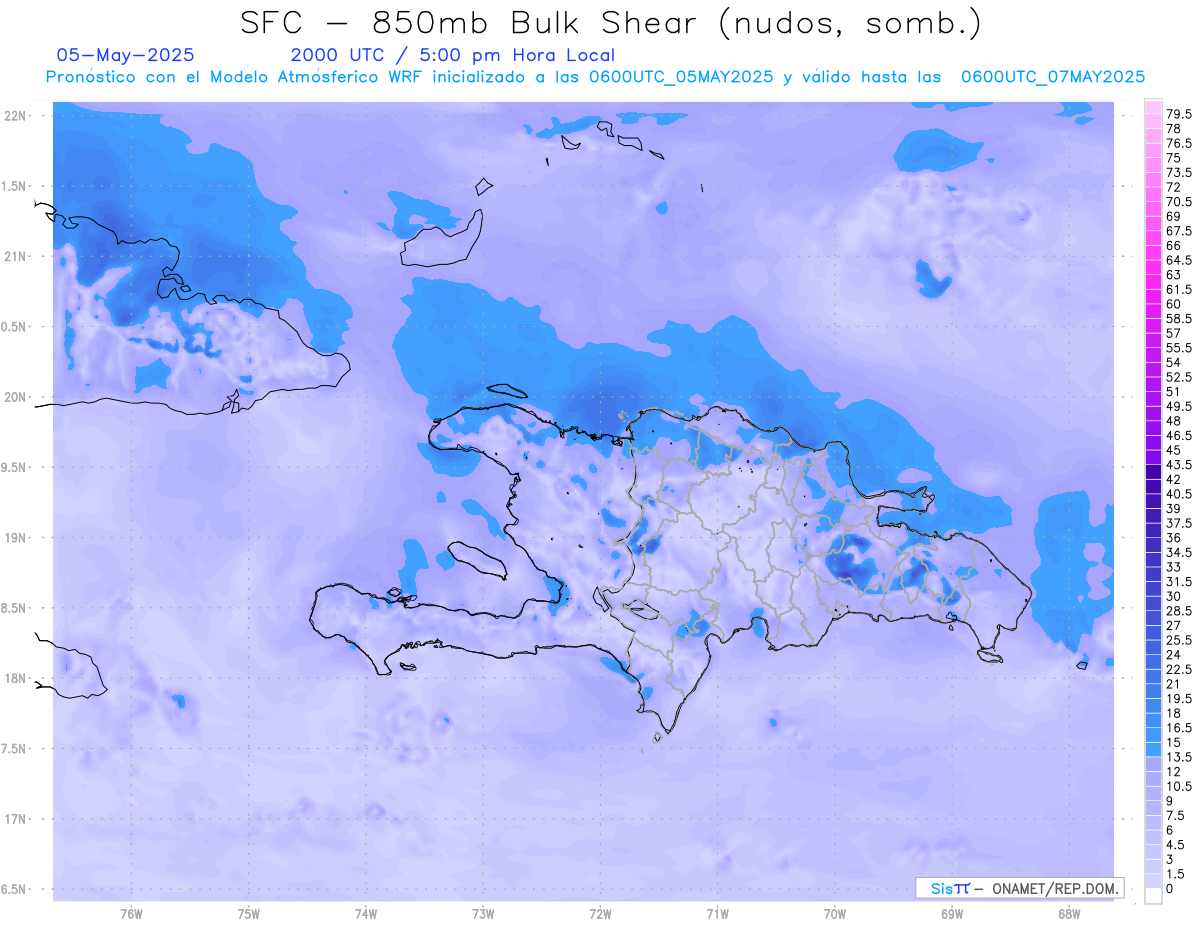Viewport: 1200px width, 927px height.
Task: Click the '75' value on the color scale
Action: (1174, 158)
